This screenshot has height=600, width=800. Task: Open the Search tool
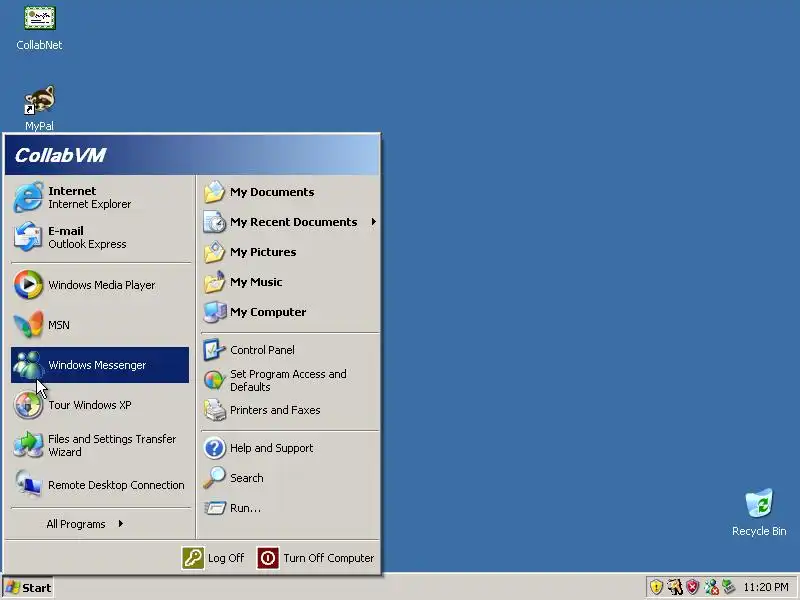coord(290,478)
